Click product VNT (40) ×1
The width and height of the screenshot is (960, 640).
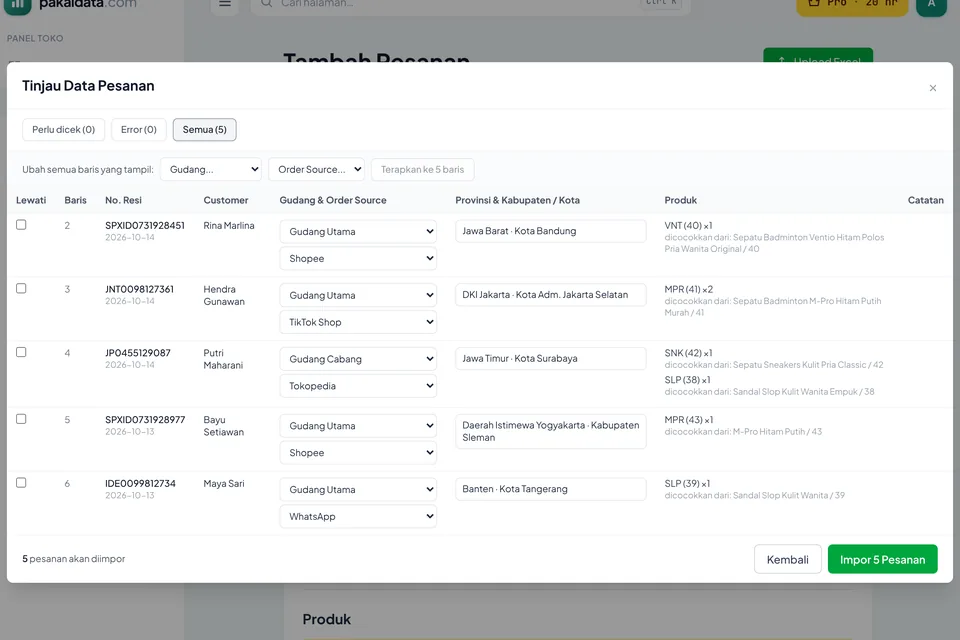(688, 225)
